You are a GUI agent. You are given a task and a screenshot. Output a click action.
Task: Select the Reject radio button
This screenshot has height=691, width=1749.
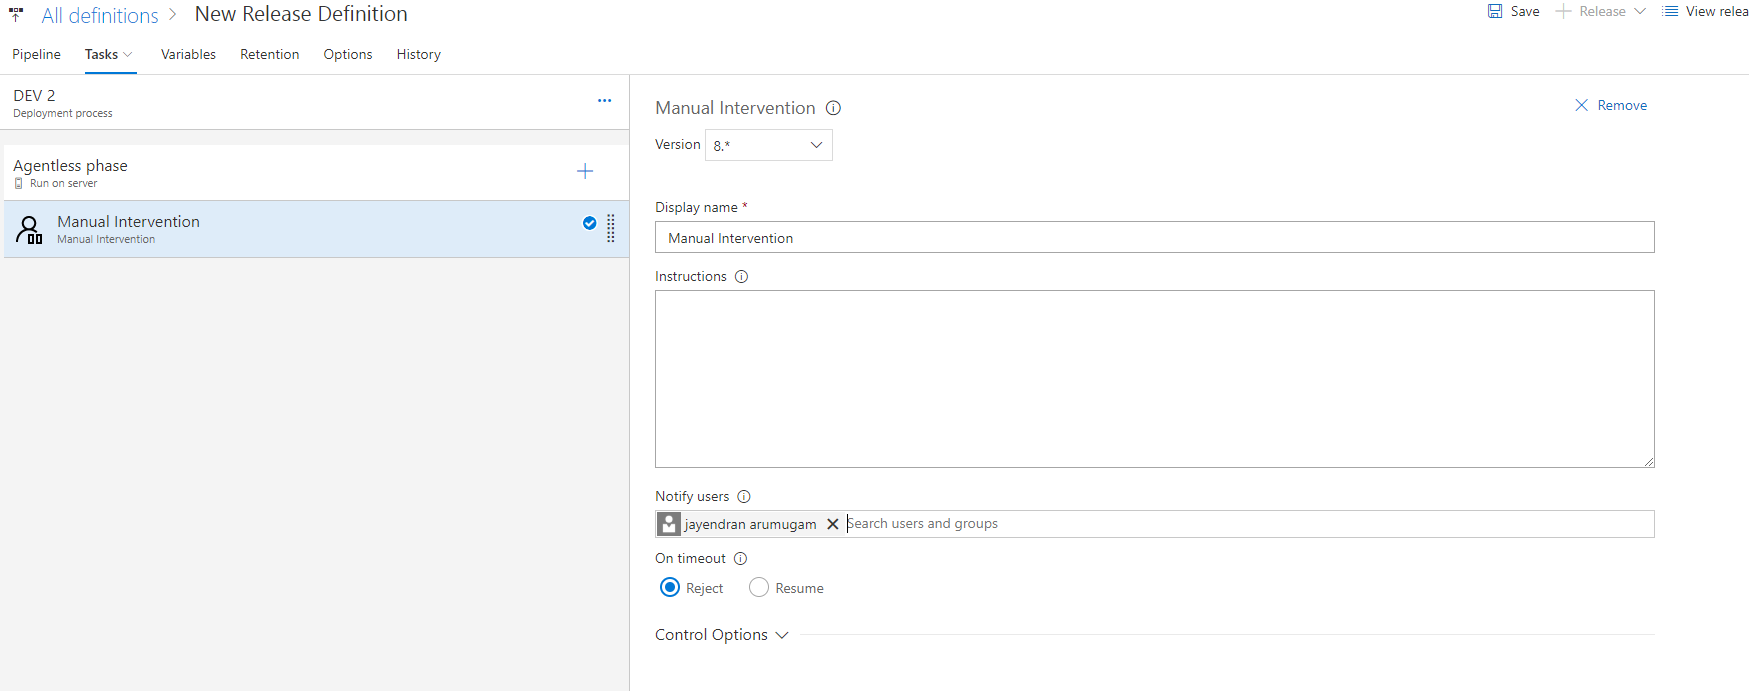670,588
